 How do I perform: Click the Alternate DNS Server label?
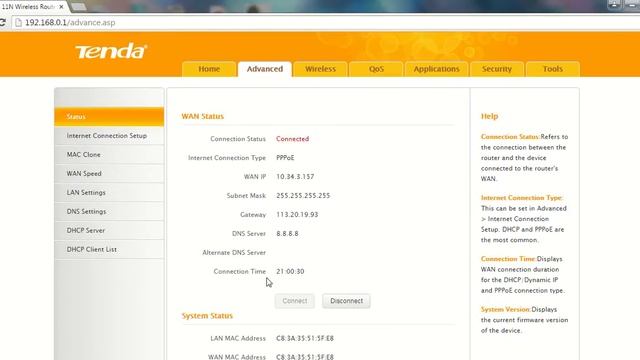tap(234, 253)
